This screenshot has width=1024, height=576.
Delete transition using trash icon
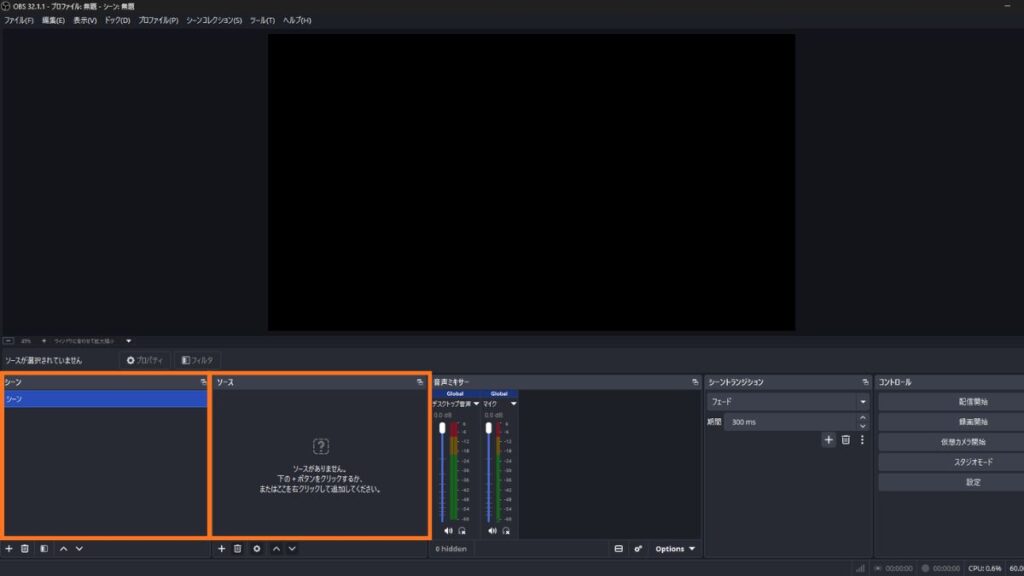(x=845, y=439)
